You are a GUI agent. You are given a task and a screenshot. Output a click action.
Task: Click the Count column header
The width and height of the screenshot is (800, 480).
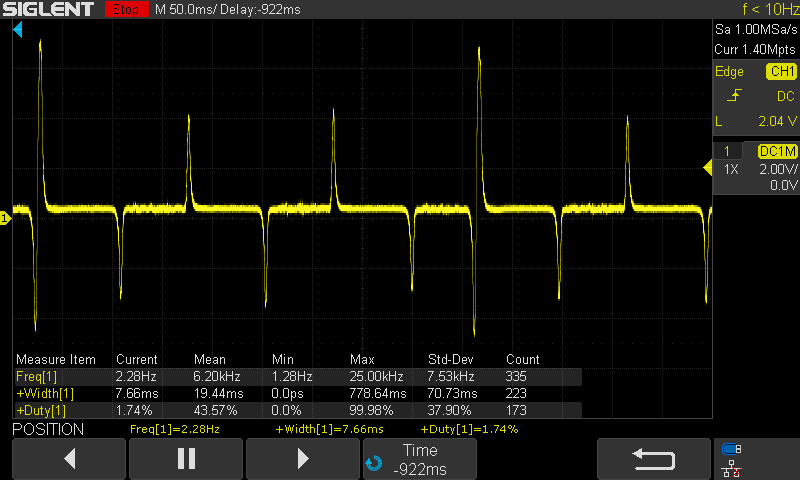[x=522, y=360]
